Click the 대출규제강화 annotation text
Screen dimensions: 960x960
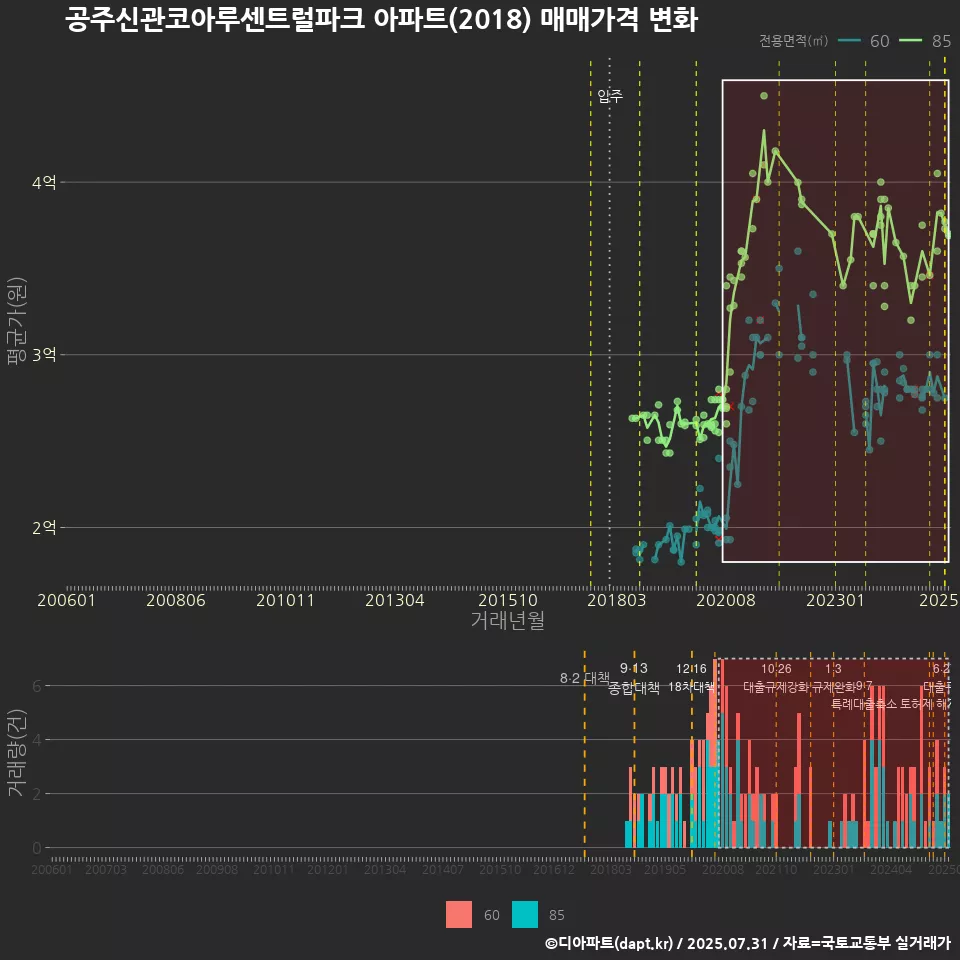(x=776, y=686)
